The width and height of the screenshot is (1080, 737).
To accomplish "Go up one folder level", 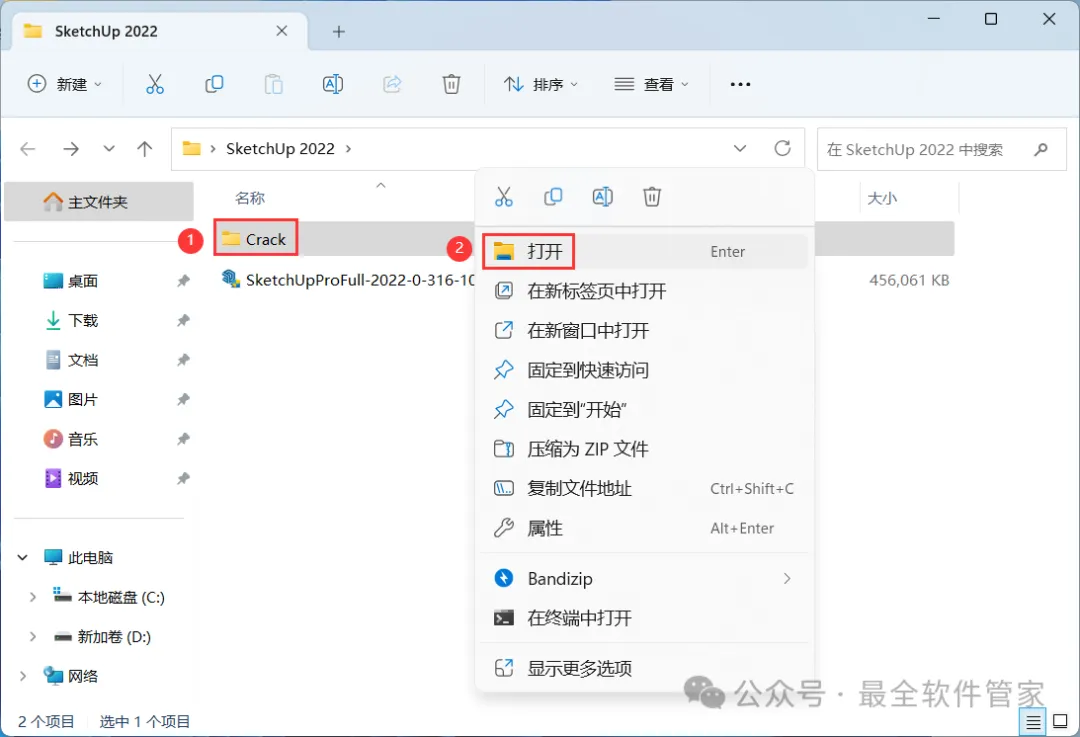I will pos(145,149).
